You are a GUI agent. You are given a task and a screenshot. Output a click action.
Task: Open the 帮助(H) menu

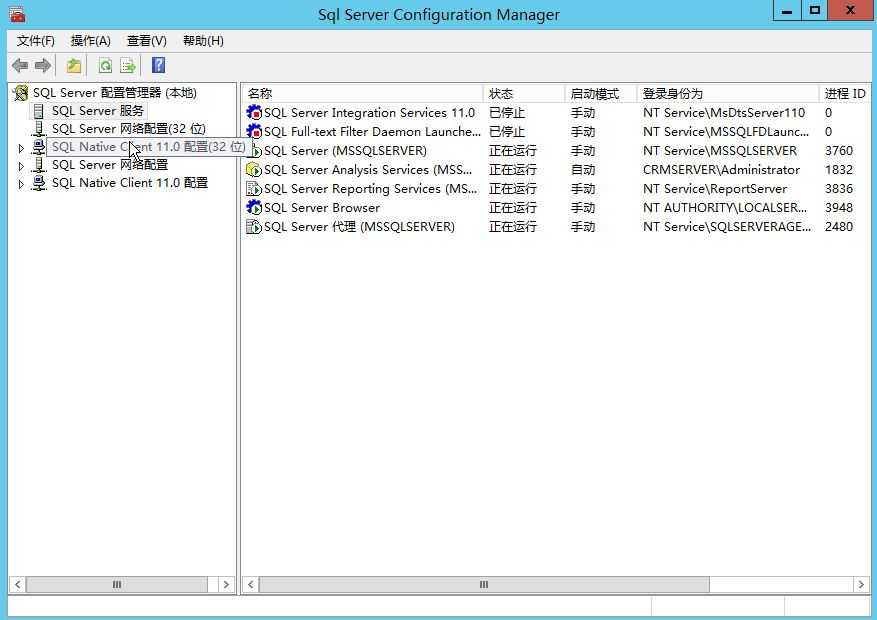click(203, 41)
